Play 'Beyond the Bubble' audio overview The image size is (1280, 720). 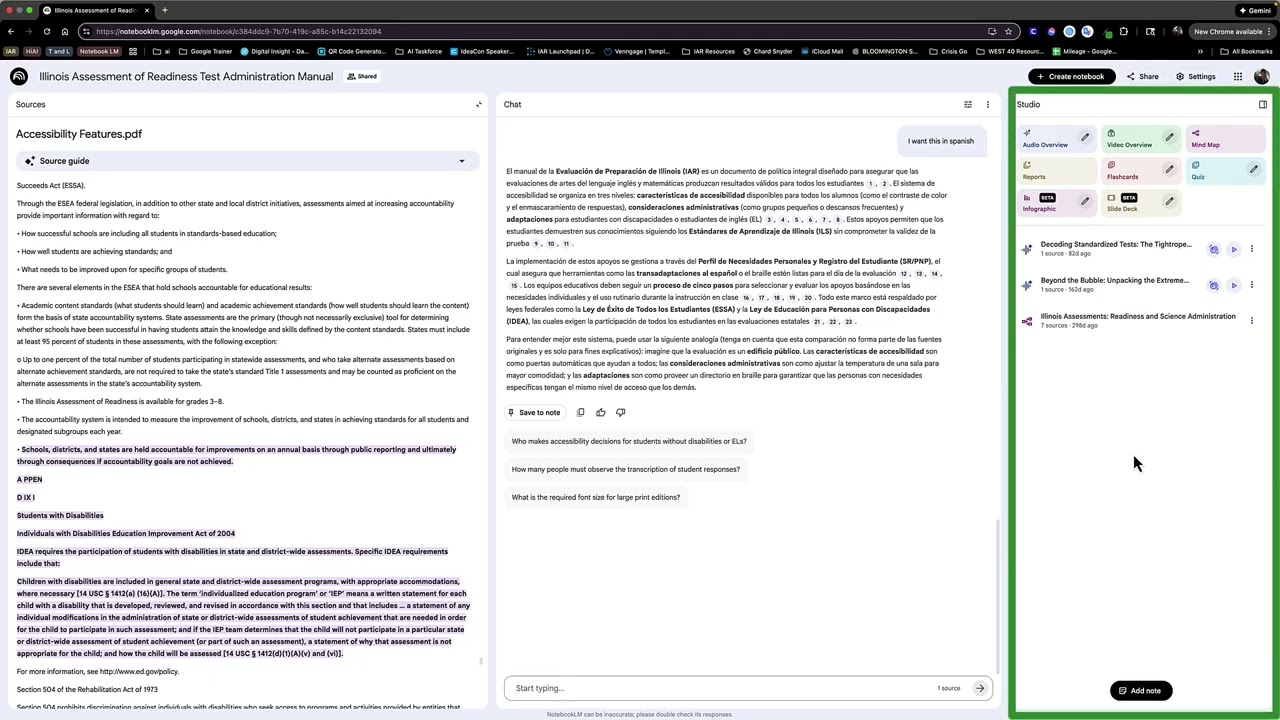click(1234, 285)
